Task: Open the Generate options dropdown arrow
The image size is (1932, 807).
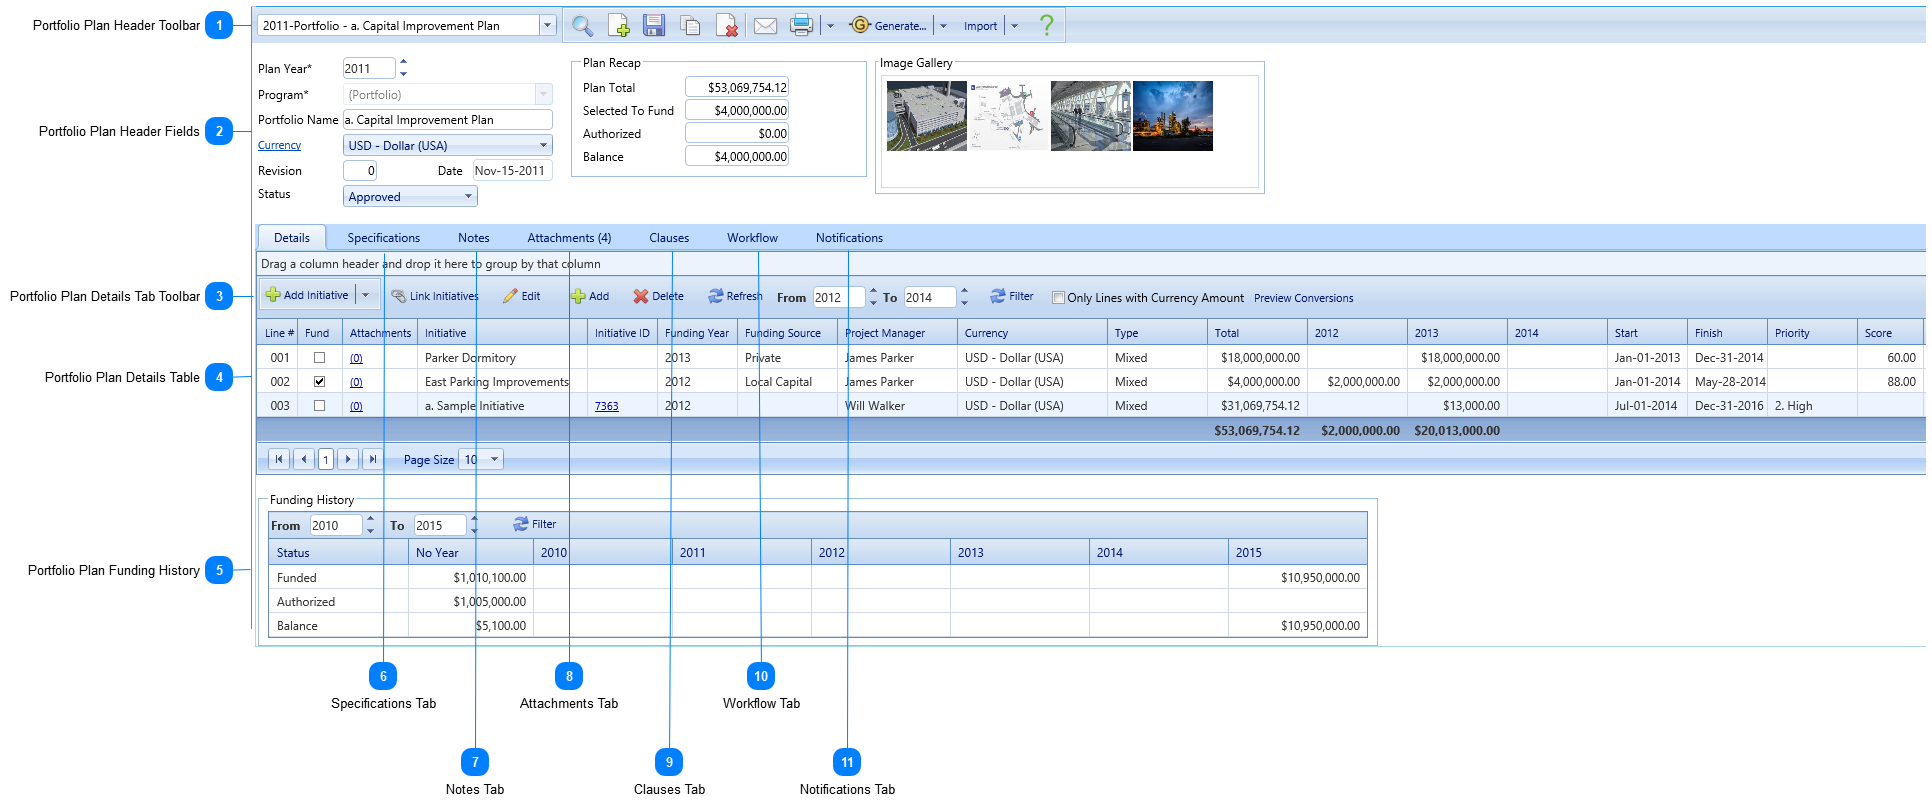Action: coord(943,26)
